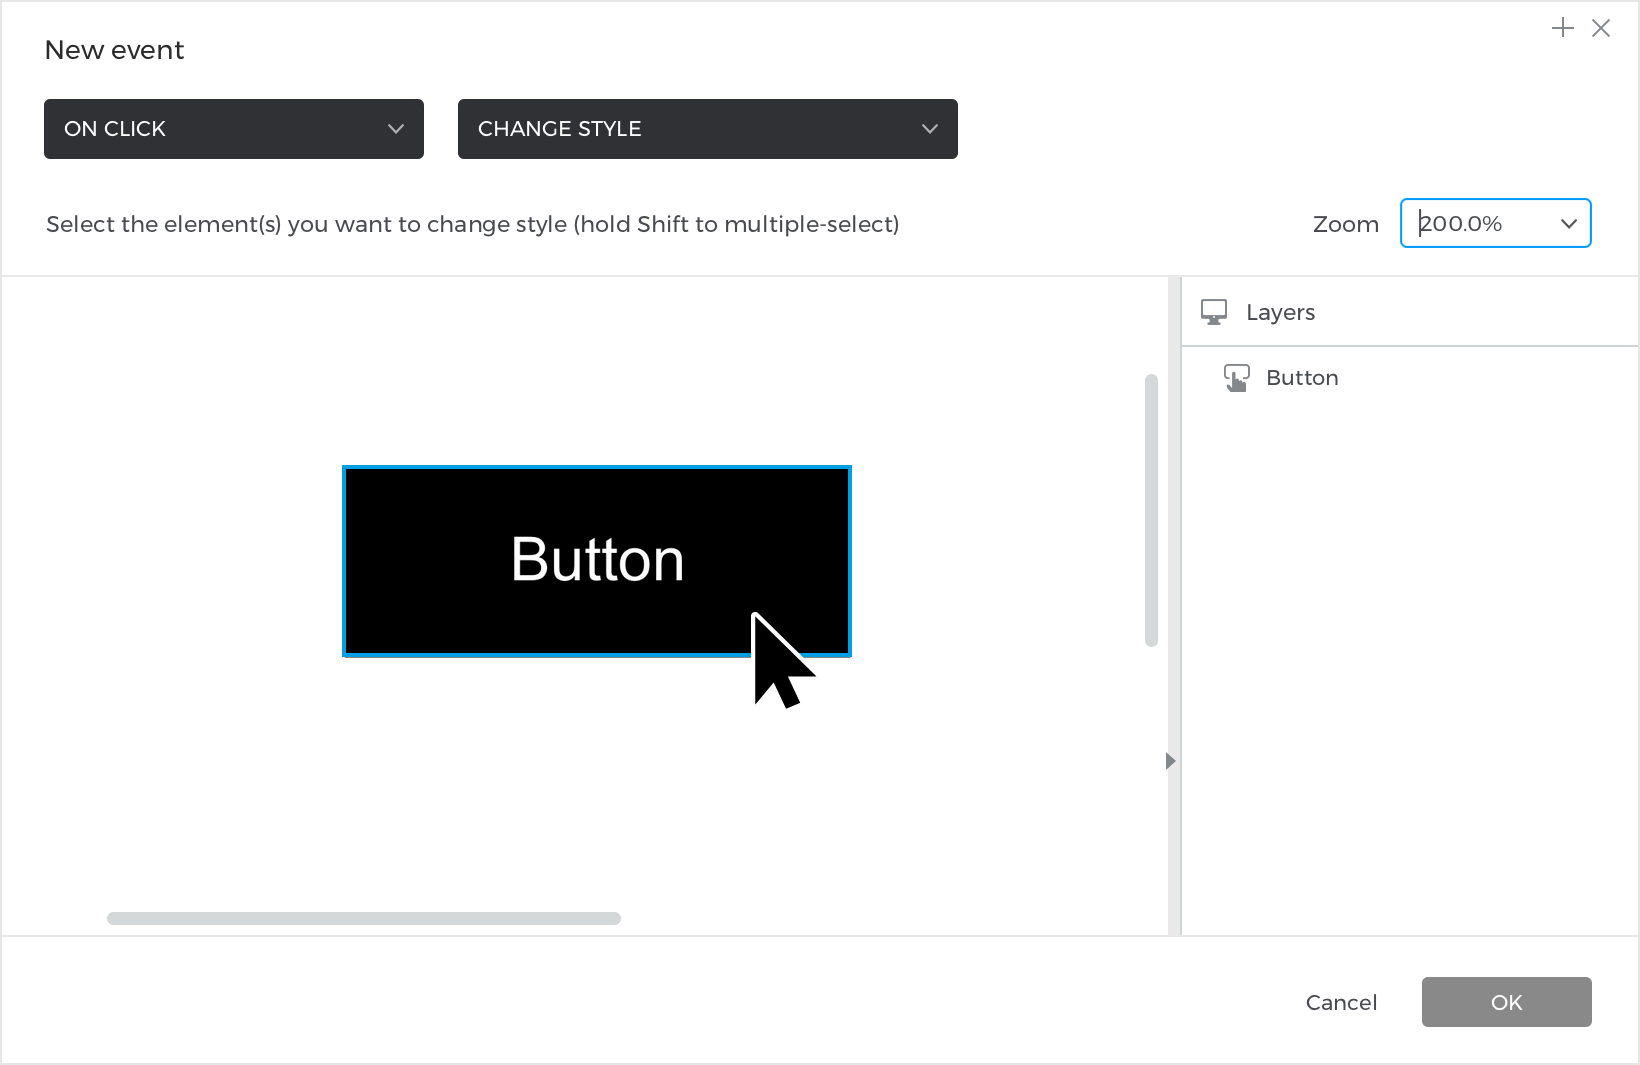1640x1065 pixels.
Task: Select the Button layer name in Layers
Action: click(1302, 378)
